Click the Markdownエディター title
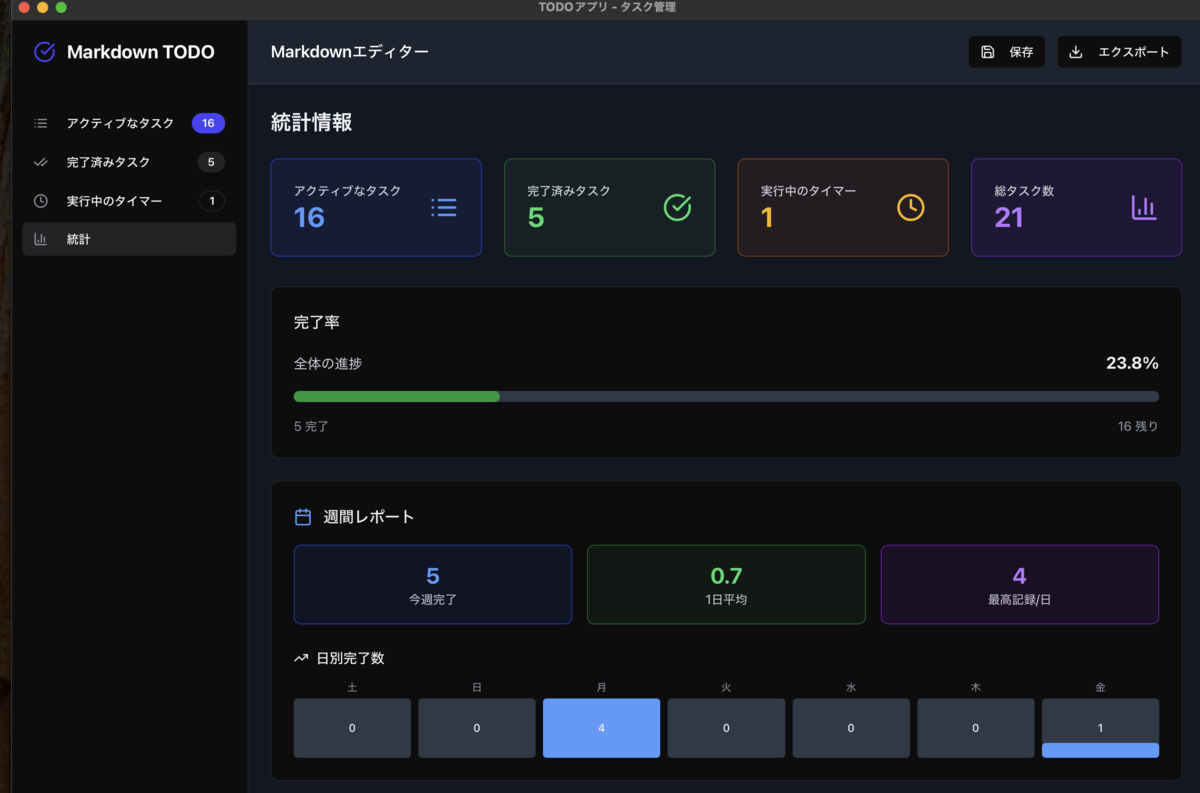The height and width of the screenshot is (793, 1200). [x=350, y=52]
